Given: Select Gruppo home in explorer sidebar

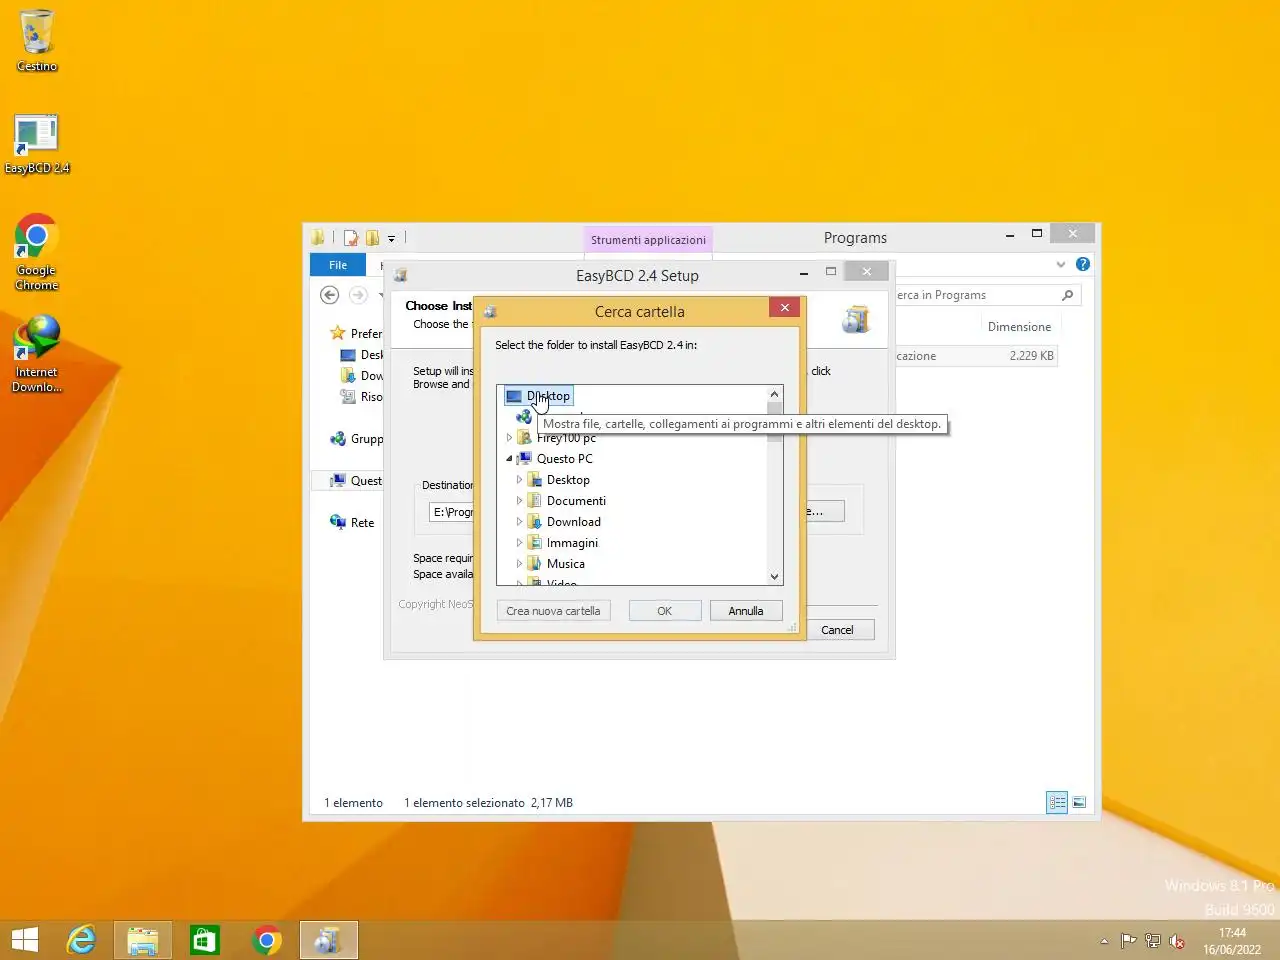Looking at the screenshot, I should pos(357,439).
